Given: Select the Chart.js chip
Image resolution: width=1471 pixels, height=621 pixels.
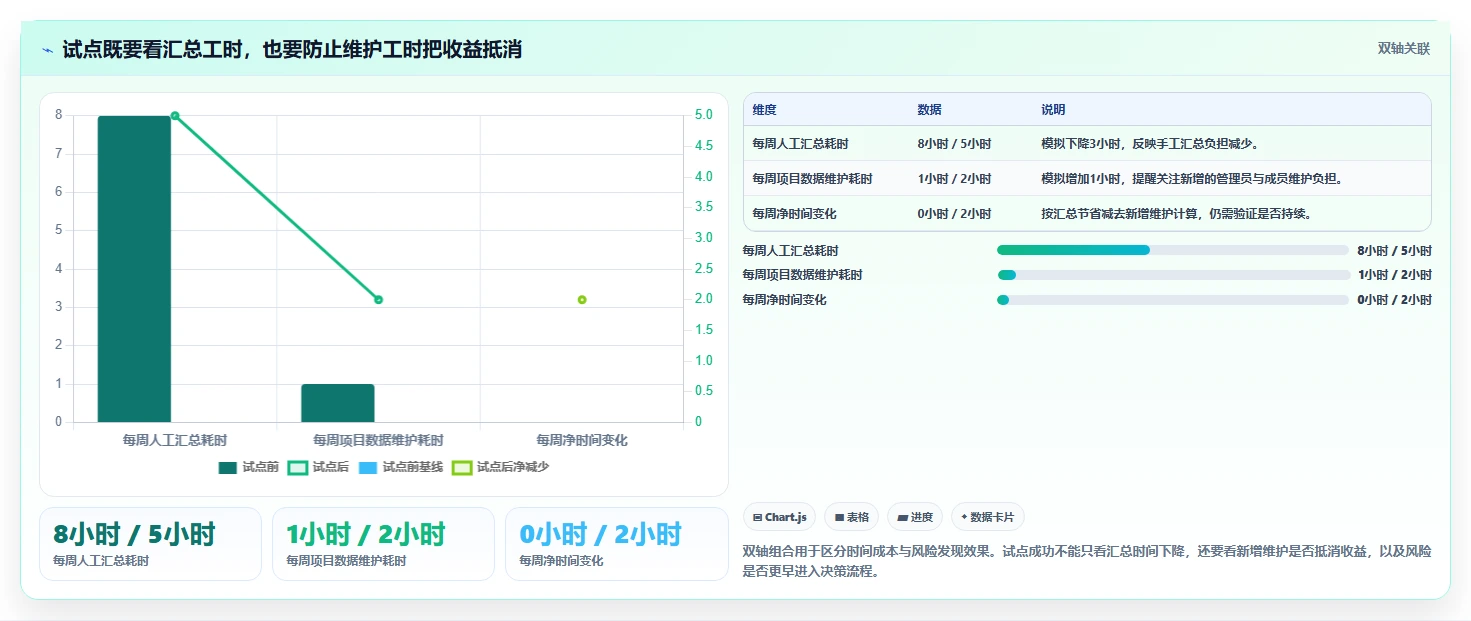Looking at the screenshot, I should [779, 517].
